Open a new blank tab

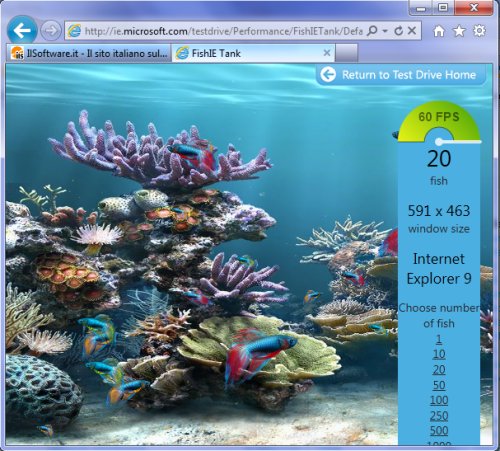tap(346, 53)
